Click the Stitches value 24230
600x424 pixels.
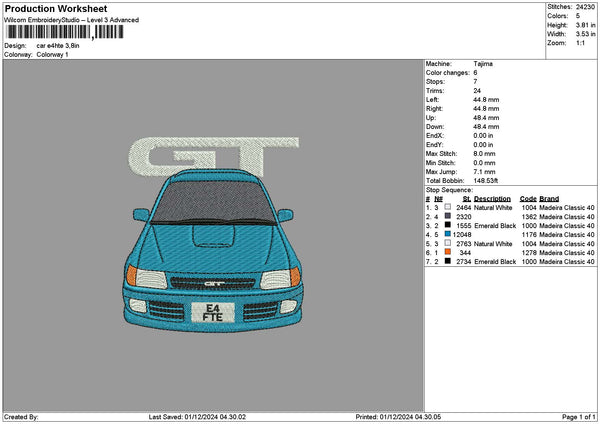point(585,7)
